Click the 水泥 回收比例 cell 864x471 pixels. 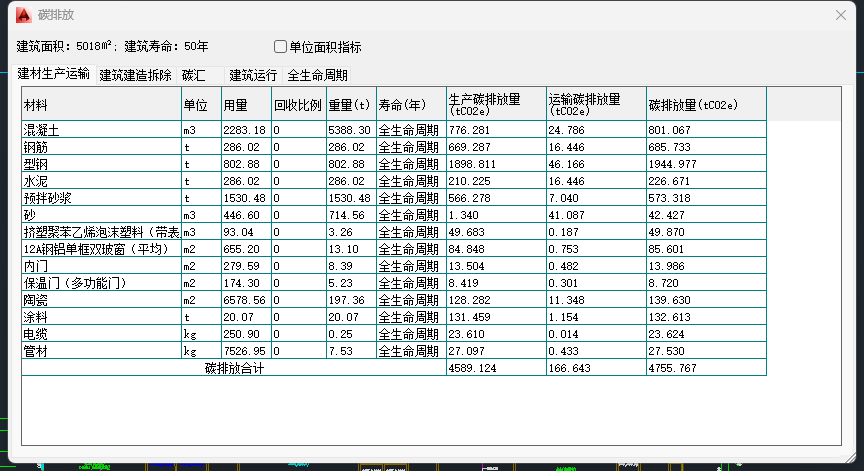298,181
